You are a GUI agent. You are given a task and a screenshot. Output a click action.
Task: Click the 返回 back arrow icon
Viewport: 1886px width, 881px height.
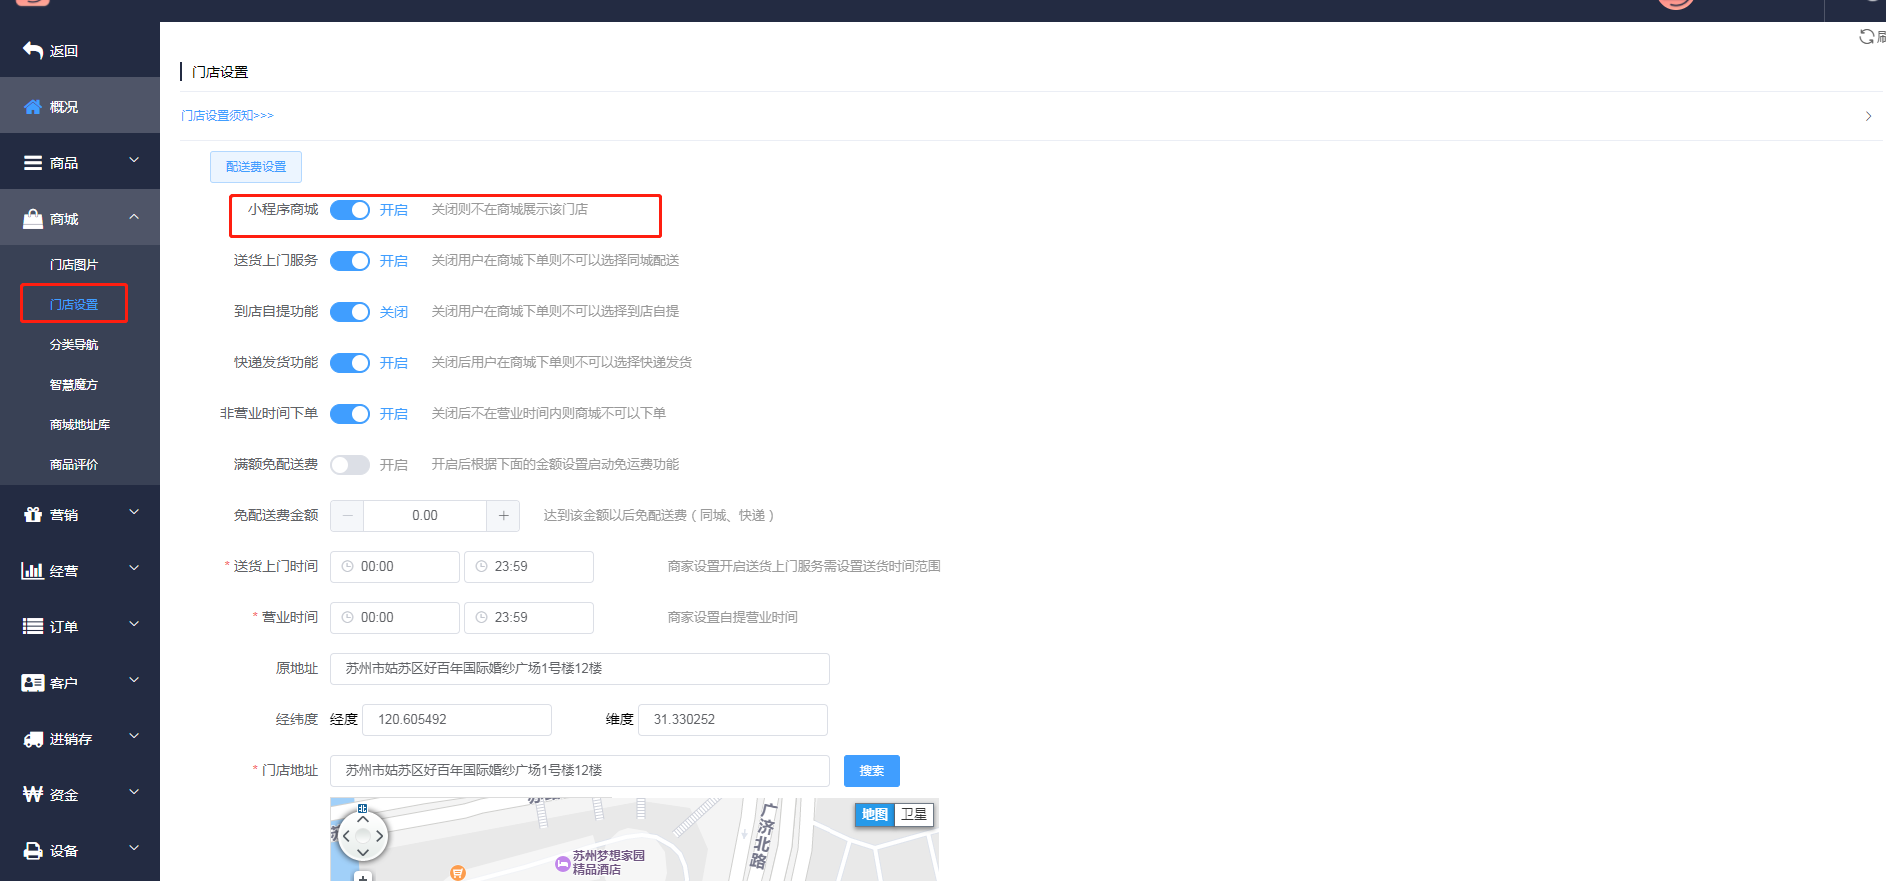point(33,50)
